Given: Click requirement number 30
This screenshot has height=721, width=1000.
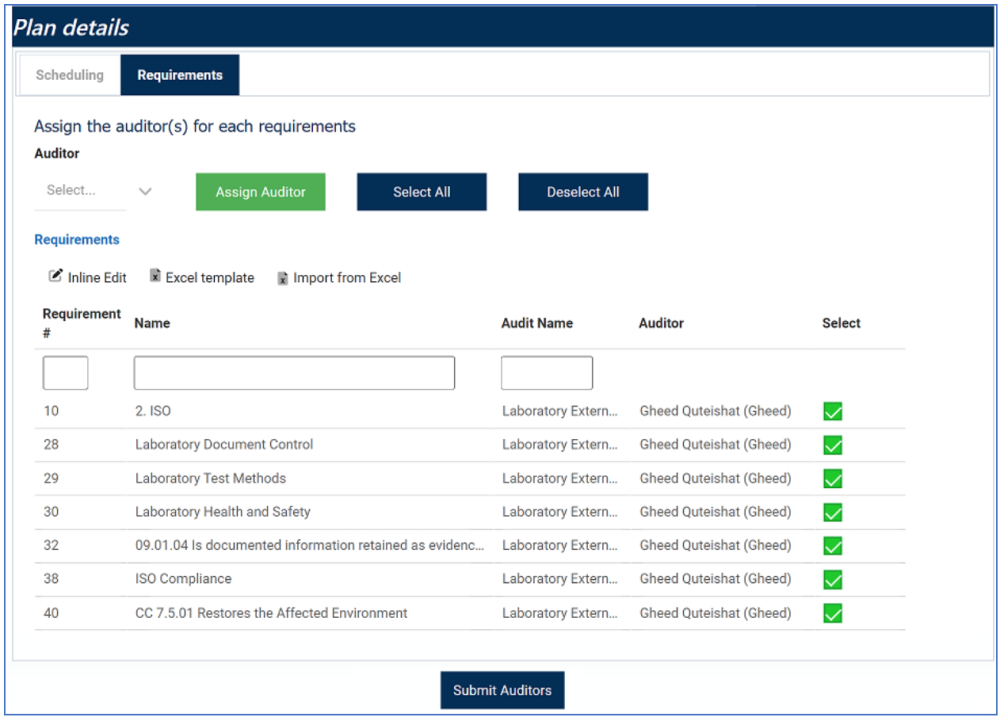Looking at the screenshot, I should 51,512.
